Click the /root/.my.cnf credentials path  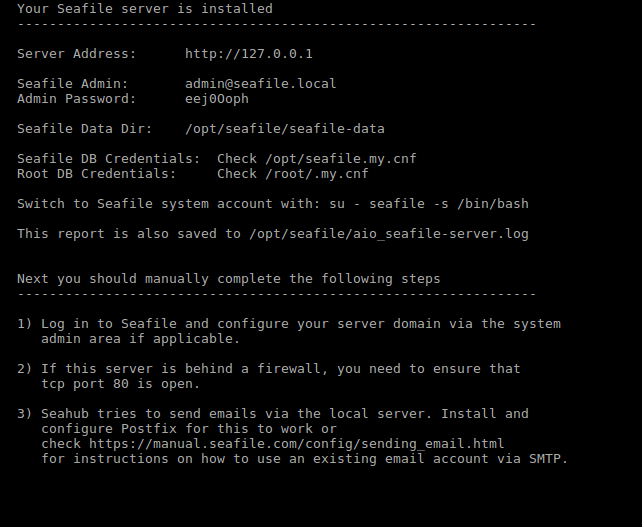(x=317, y=174)
